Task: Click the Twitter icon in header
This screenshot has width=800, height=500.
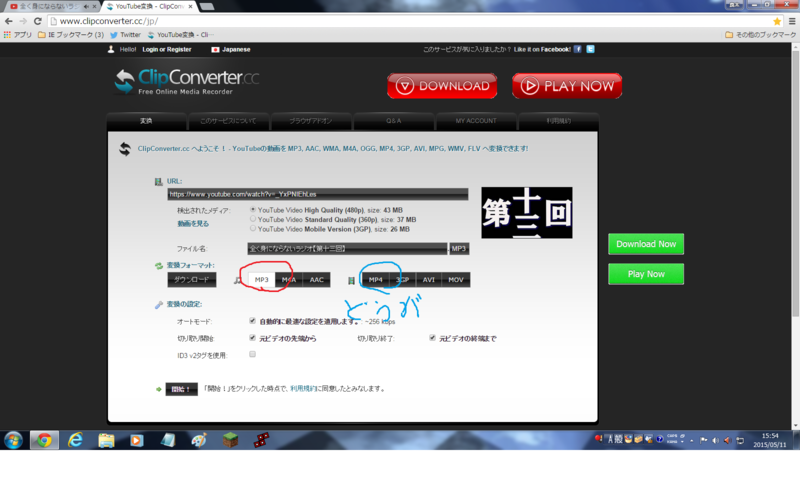Action: coord(590,49)
